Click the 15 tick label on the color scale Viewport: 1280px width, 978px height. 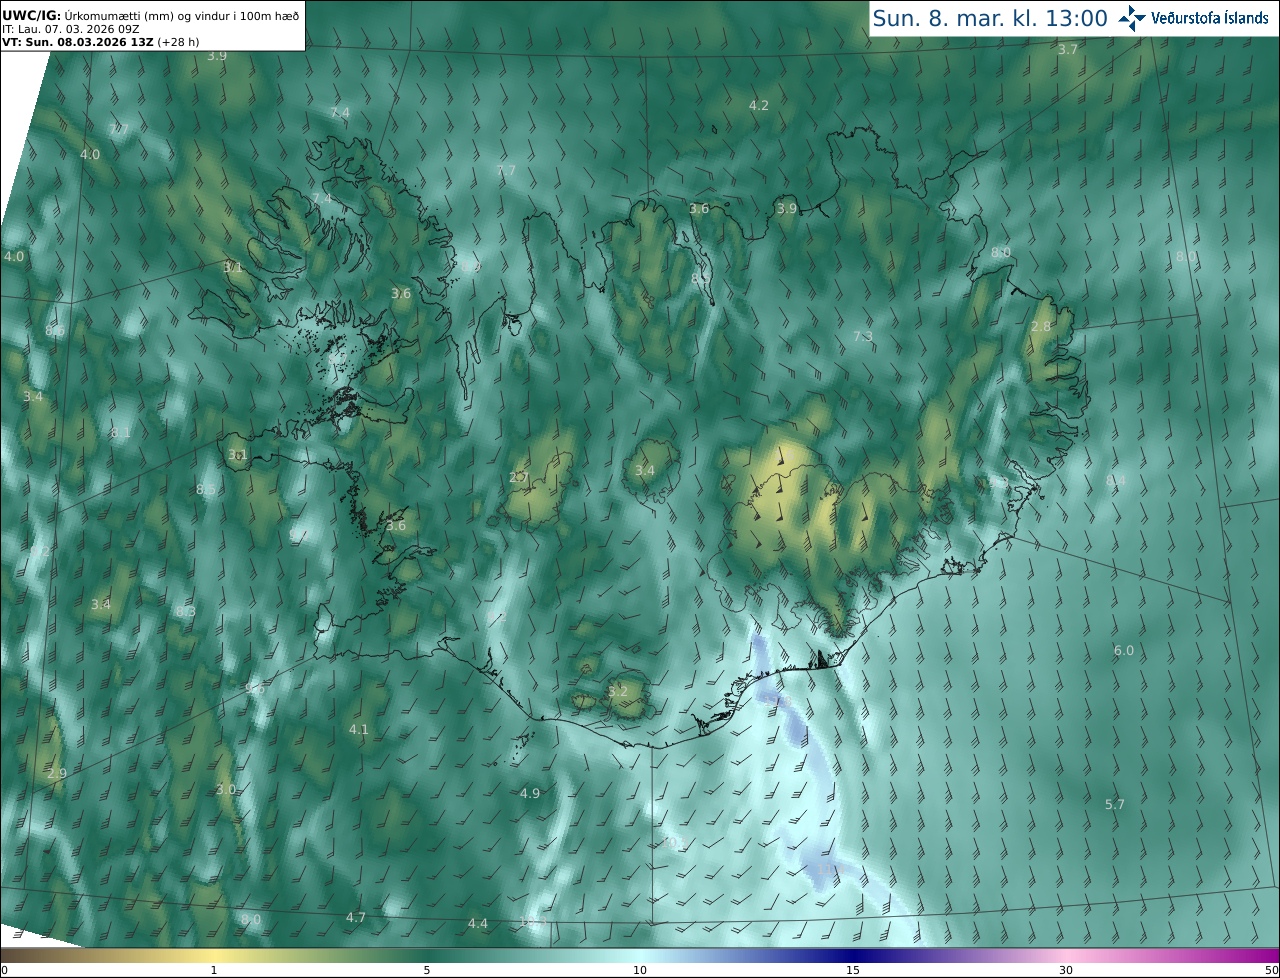click(853, 971)
